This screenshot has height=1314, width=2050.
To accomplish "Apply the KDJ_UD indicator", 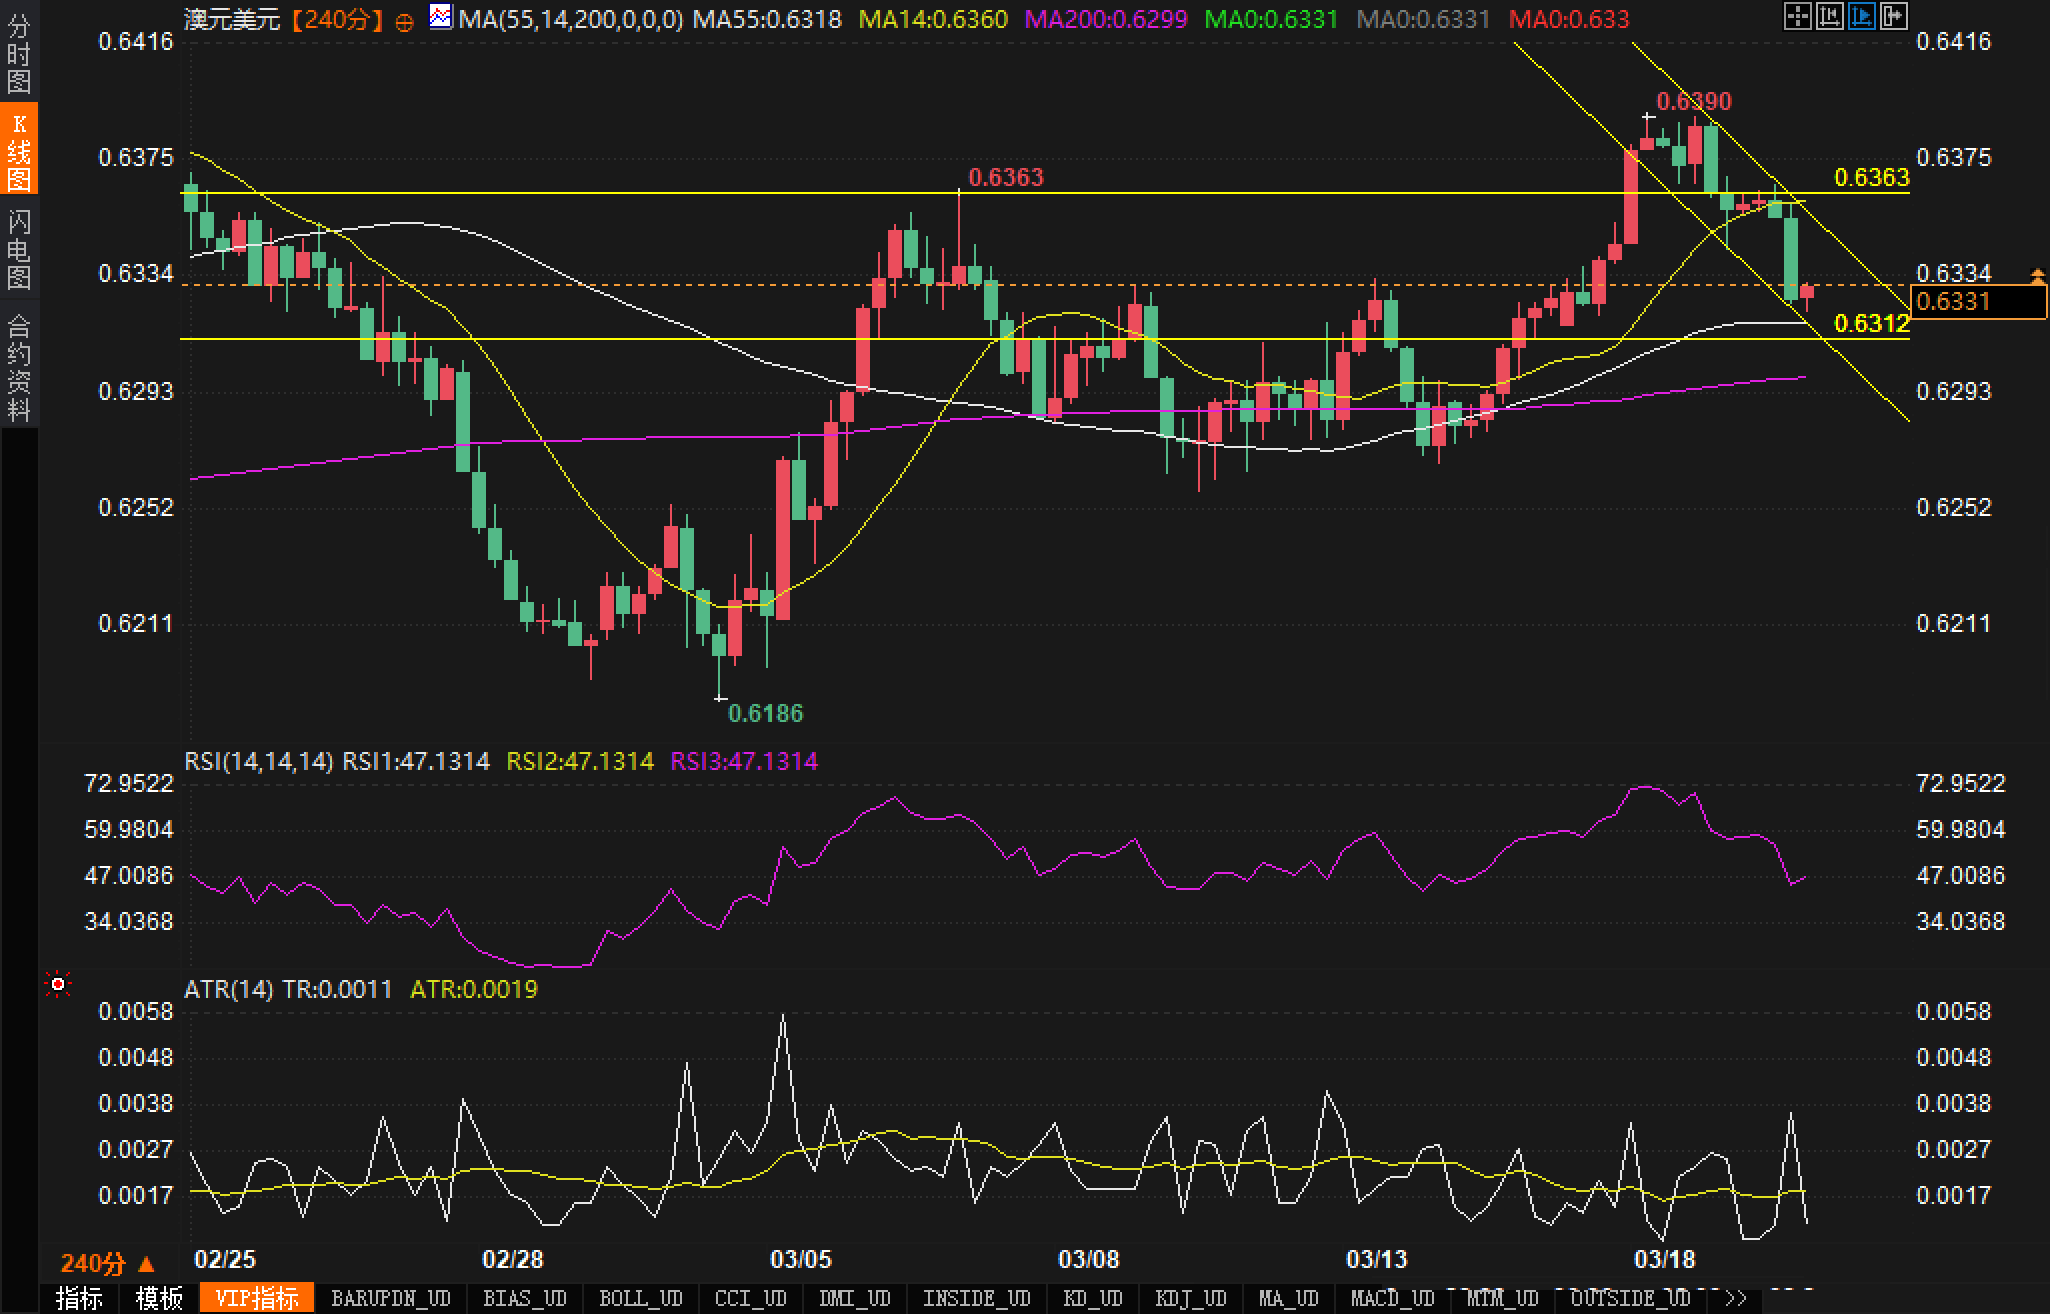I will pos(1190,1298).
